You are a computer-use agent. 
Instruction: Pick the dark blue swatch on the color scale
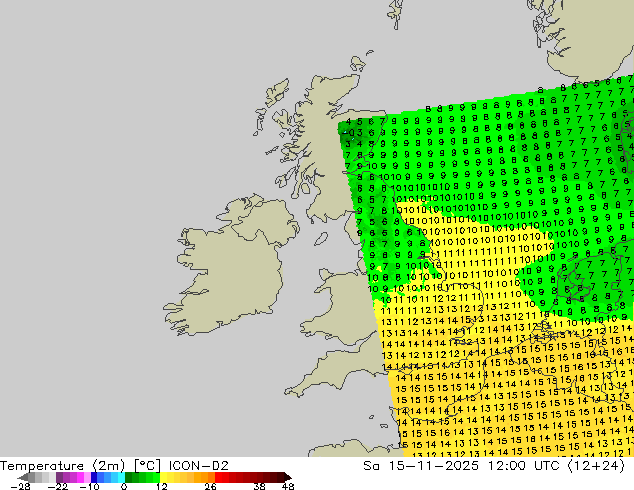point(94,477)
